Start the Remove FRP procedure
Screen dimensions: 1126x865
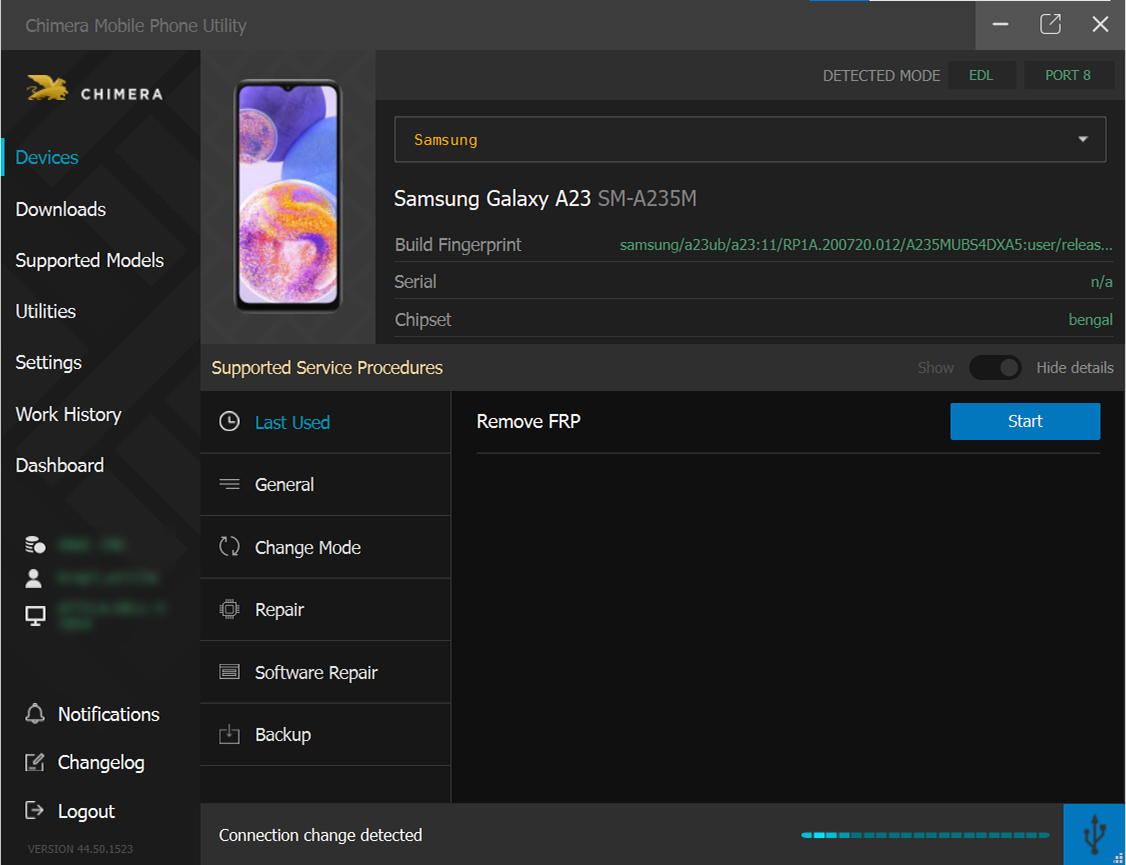[1024, 422]
